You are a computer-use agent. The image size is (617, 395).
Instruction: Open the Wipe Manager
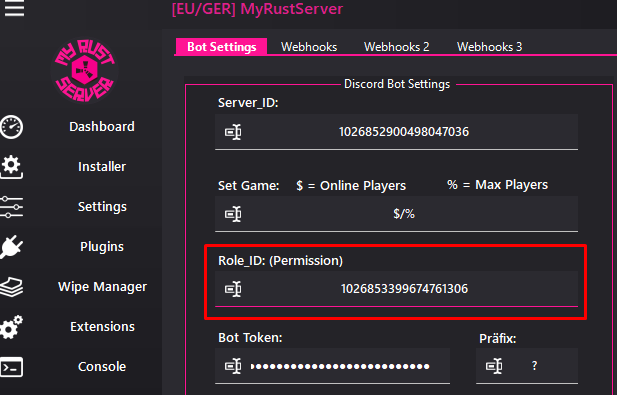[x=102, y=287]
